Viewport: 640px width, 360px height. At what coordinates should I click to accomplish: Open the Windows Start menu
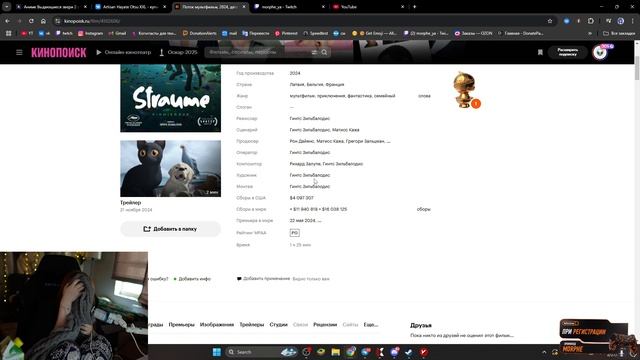[x=217, y=352]
